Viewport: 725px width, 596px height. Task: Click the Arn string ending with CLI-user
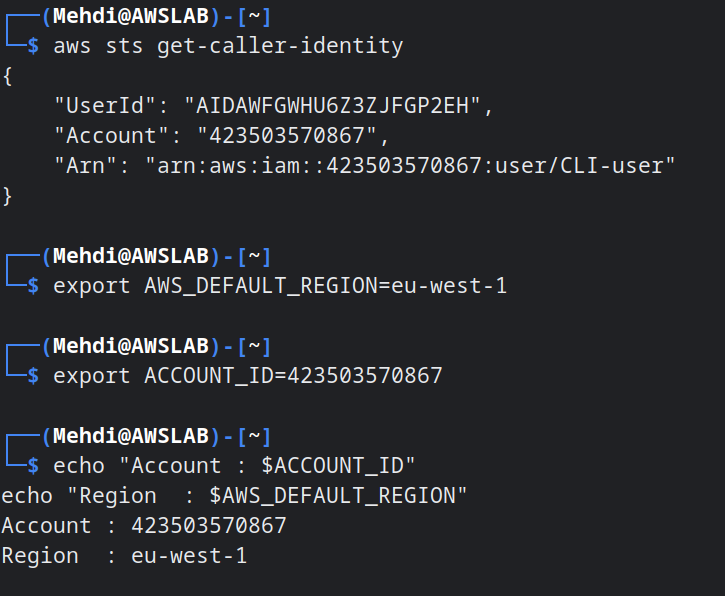[x=410, y=166]
